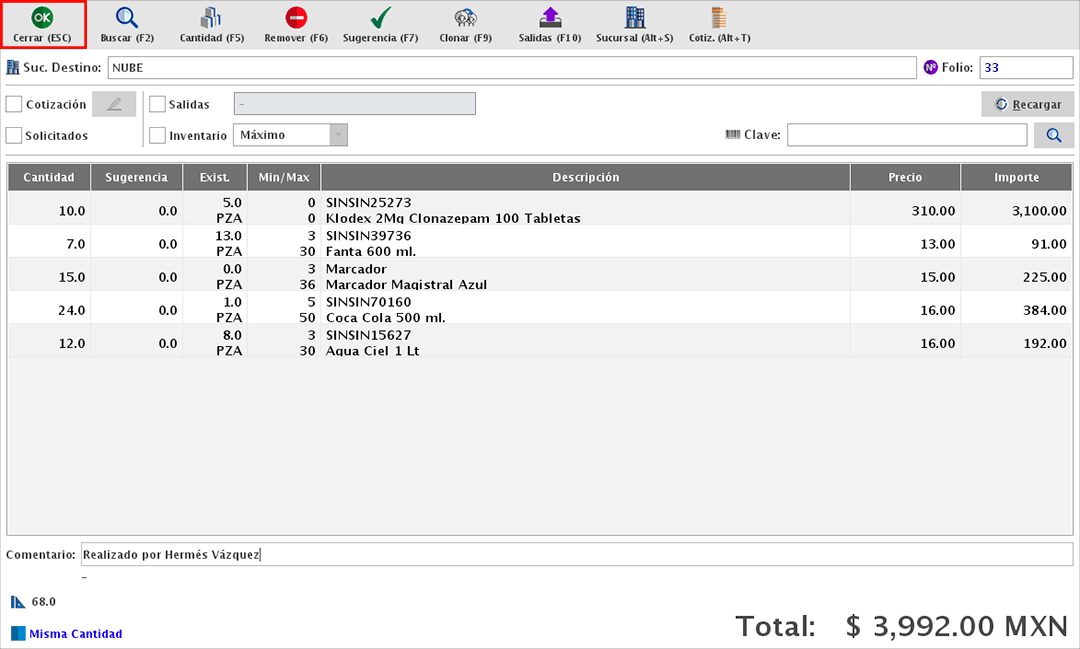Sort table by Descripción column header
The width and height of the screenshot is (1080, 649).
point(585,177)
